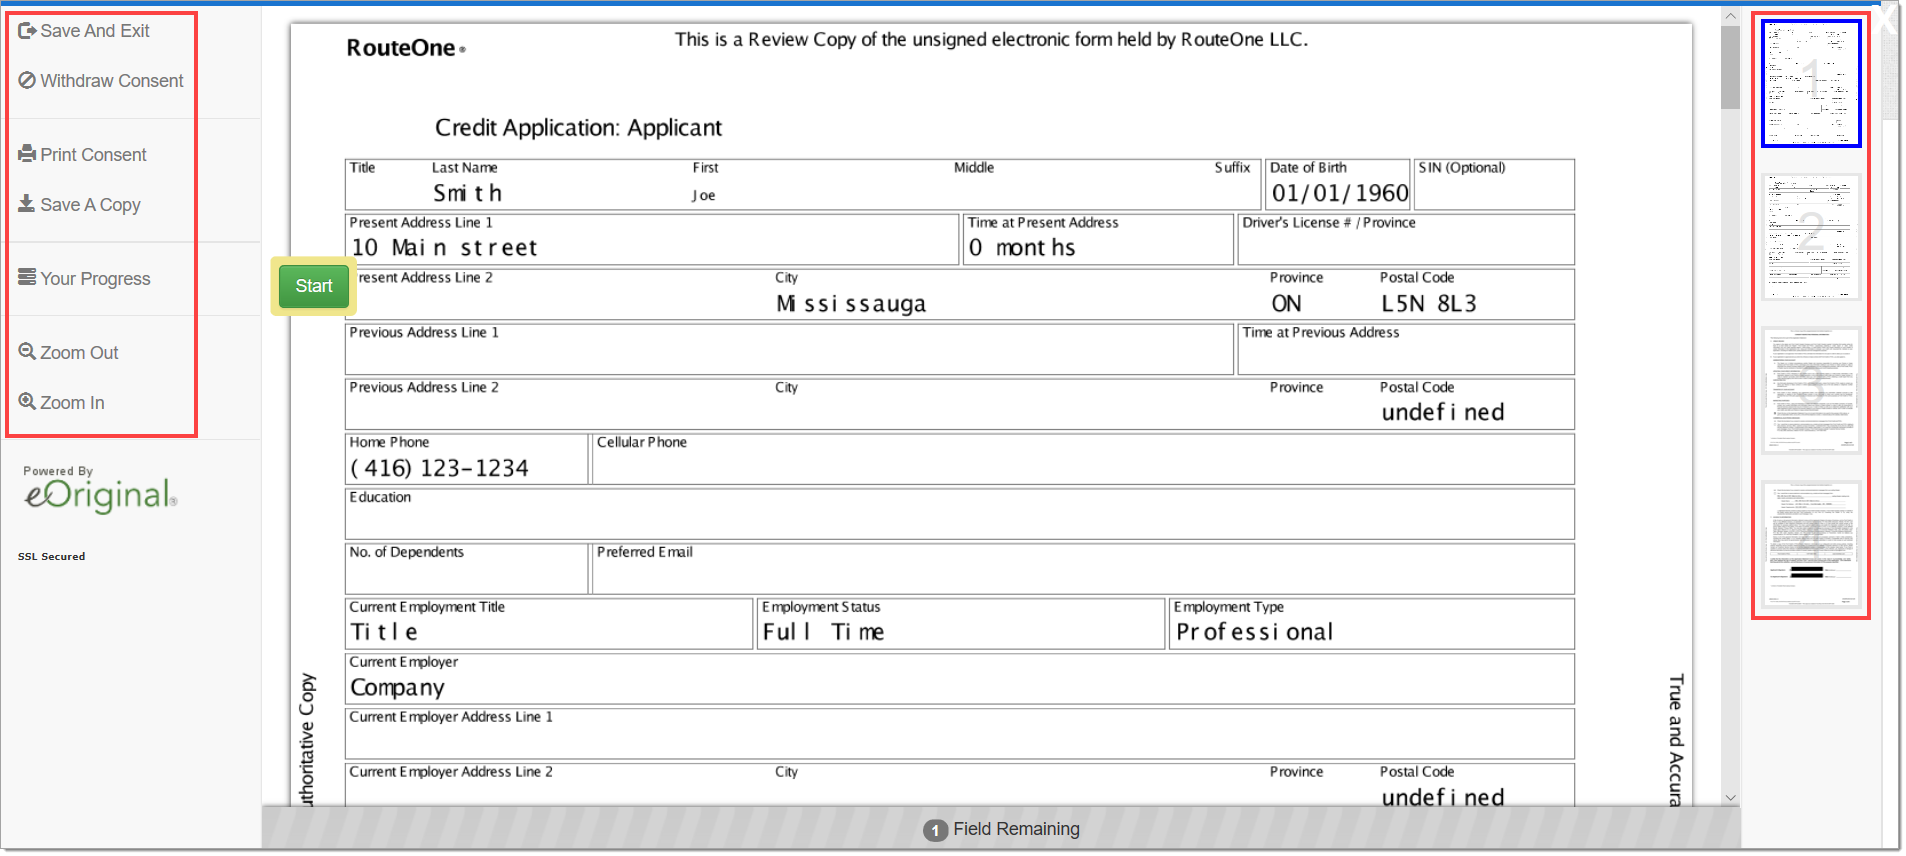This screenshot has height=856, width=1906.
Task: Click the Driver's License # / Province field
Action: (x=1406, y=240)
